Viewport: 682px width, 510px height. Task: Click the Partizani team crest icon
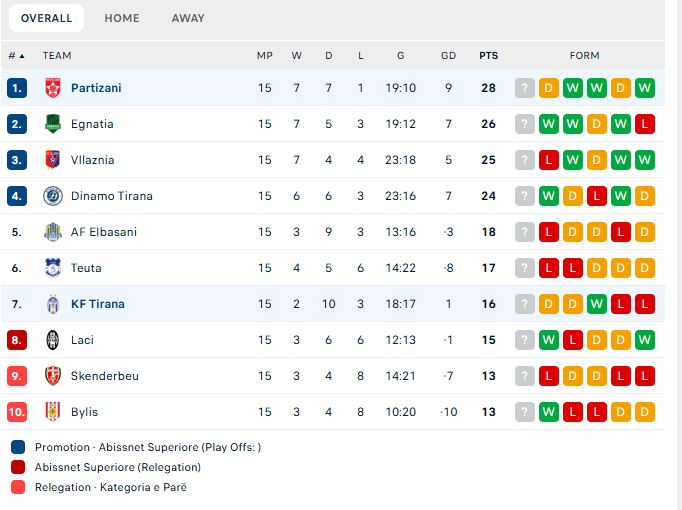click(53, 88)
